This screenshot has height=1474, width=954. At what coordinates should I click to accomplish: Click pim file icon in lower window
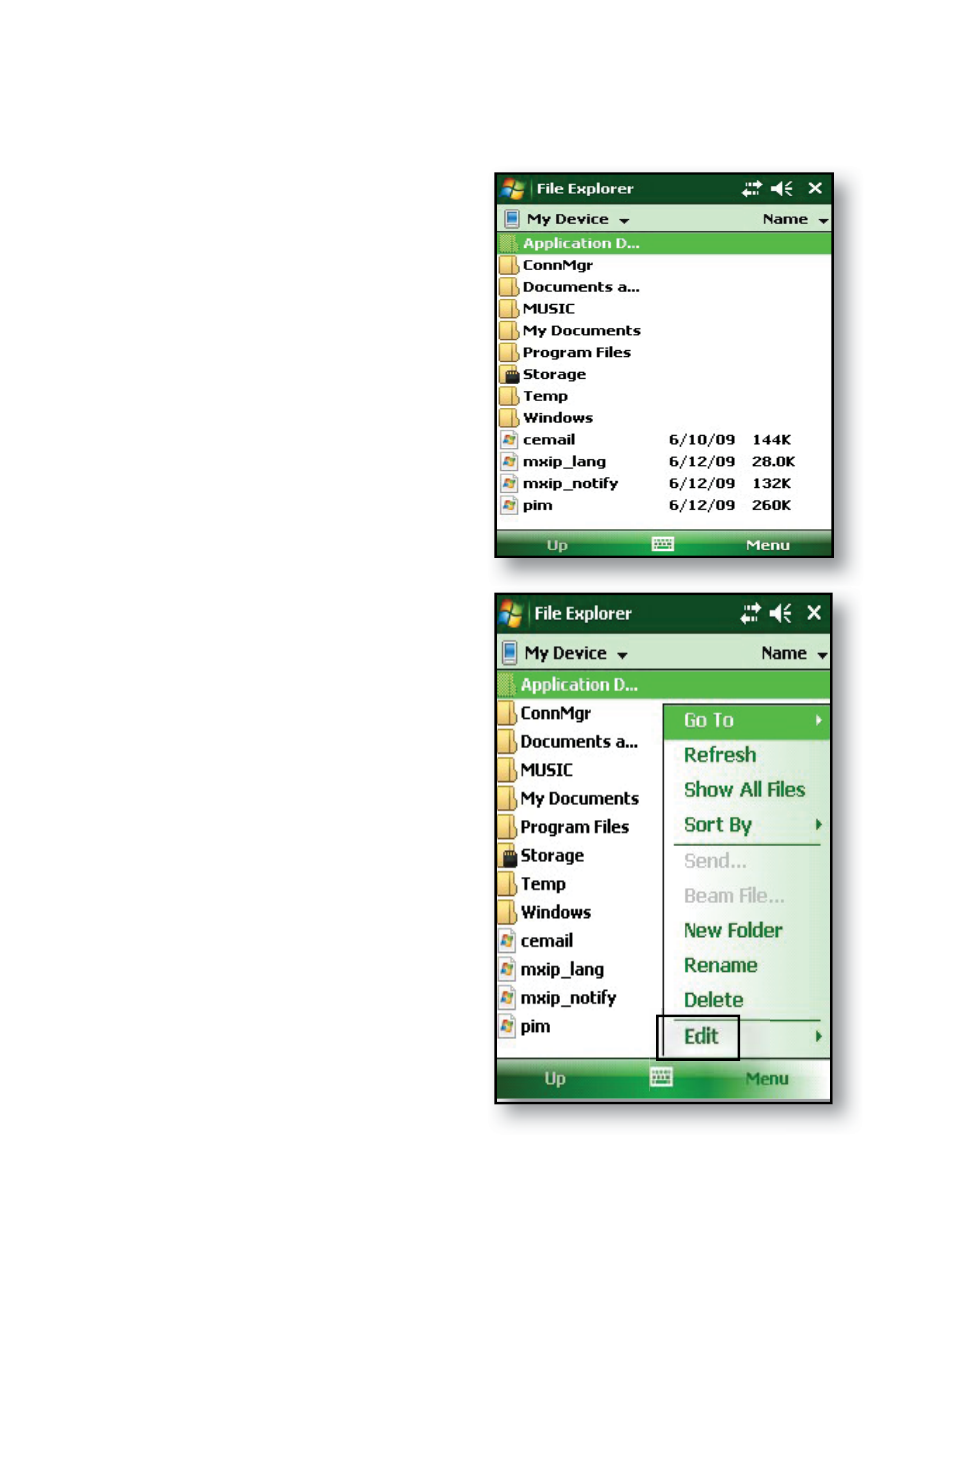click(x=508, y=1026)
